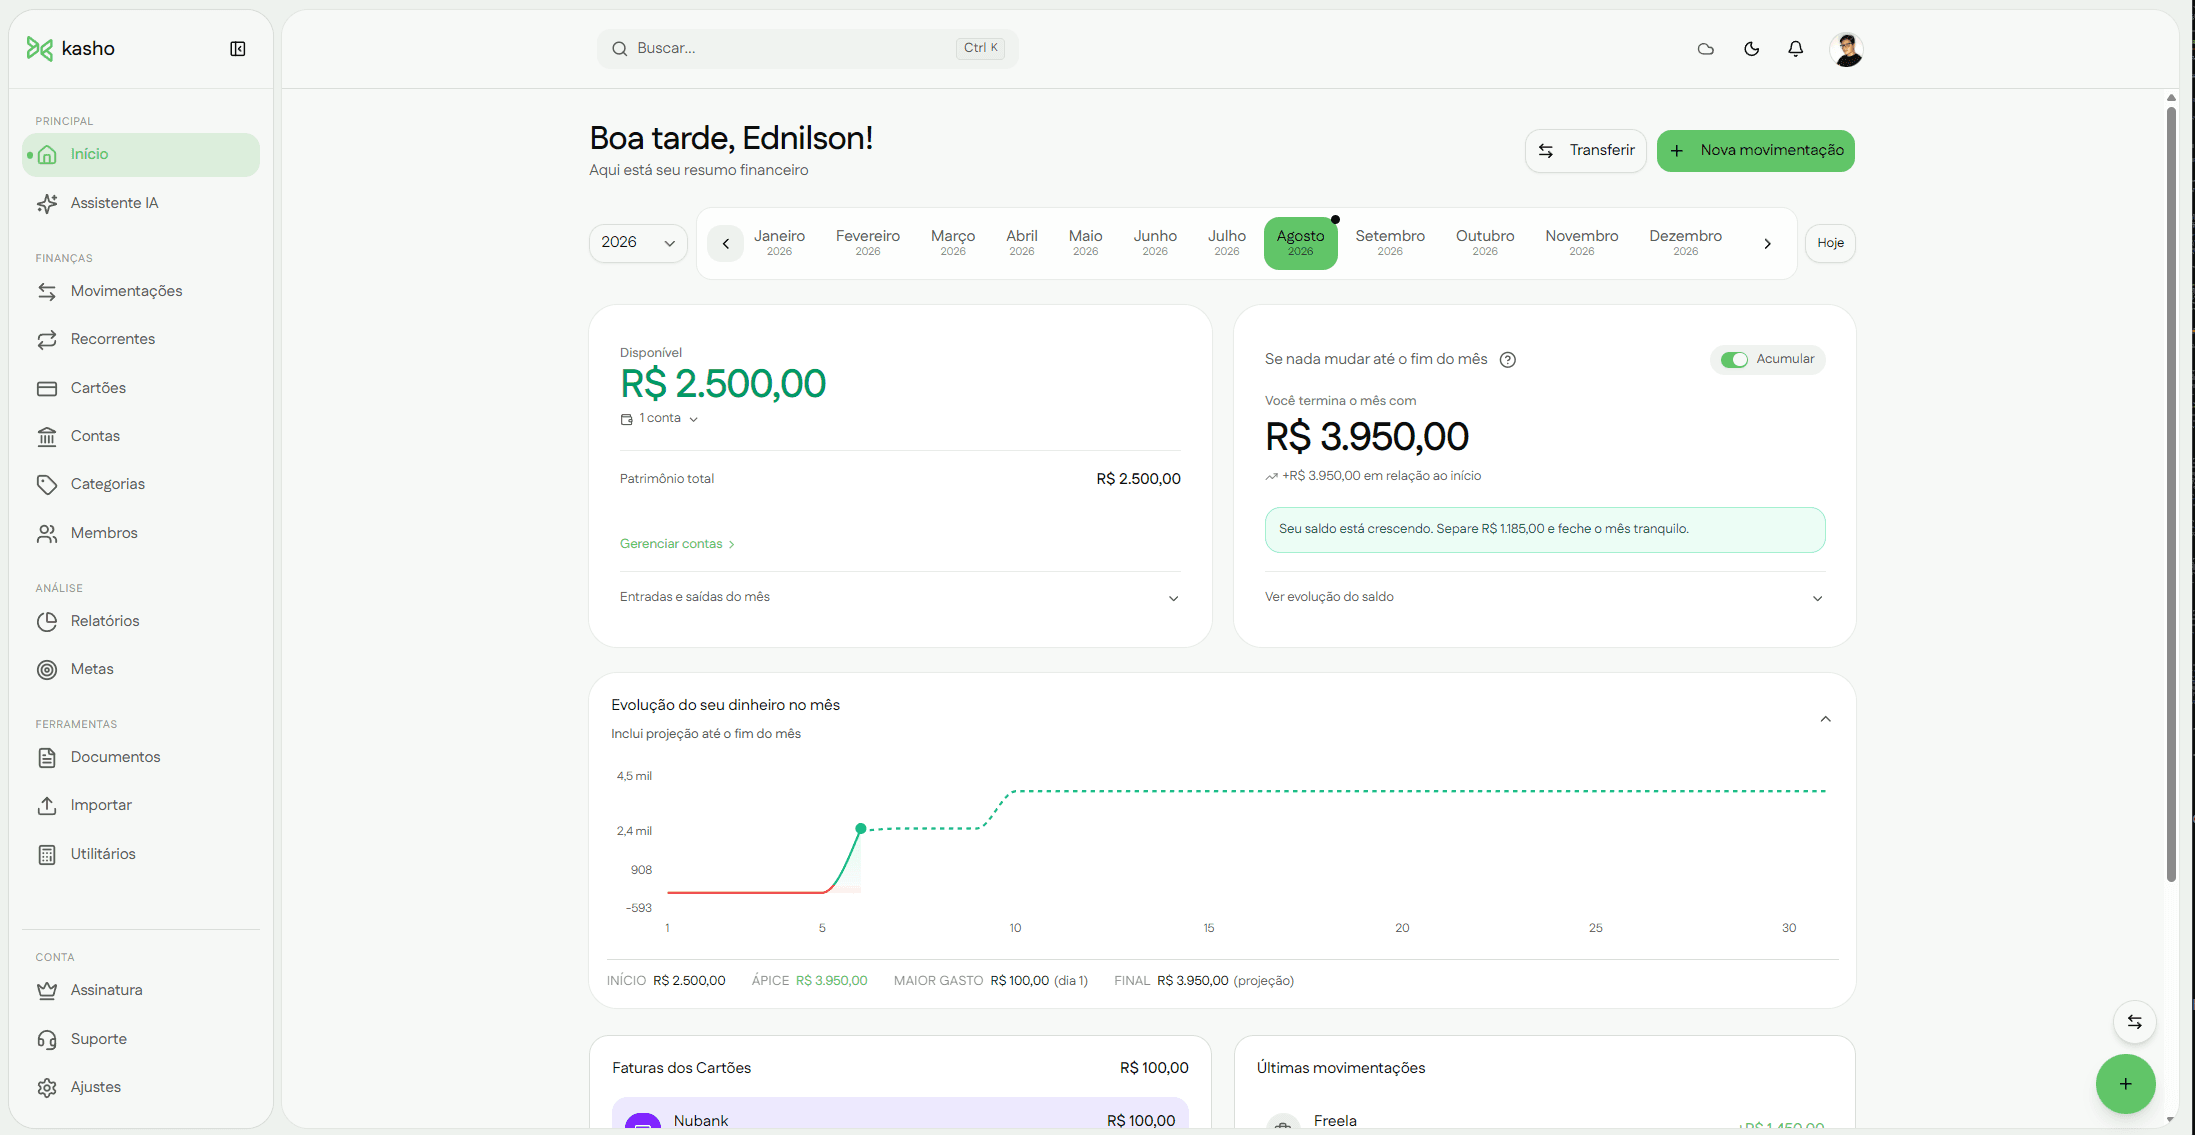Select Agosto 2026 tab
2195x1135 pixels.
point(1300,242)
